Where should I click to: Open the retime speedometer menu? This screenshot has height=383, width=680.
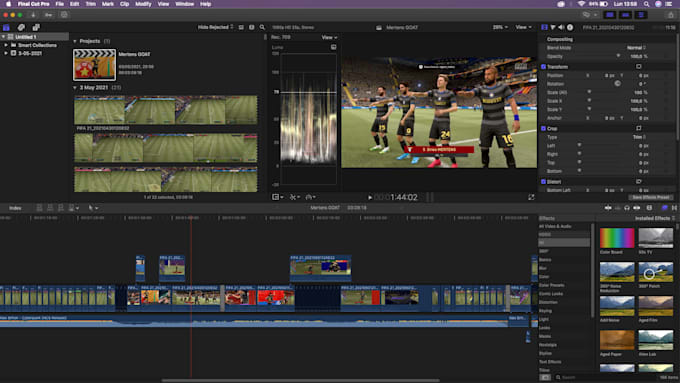310,197
